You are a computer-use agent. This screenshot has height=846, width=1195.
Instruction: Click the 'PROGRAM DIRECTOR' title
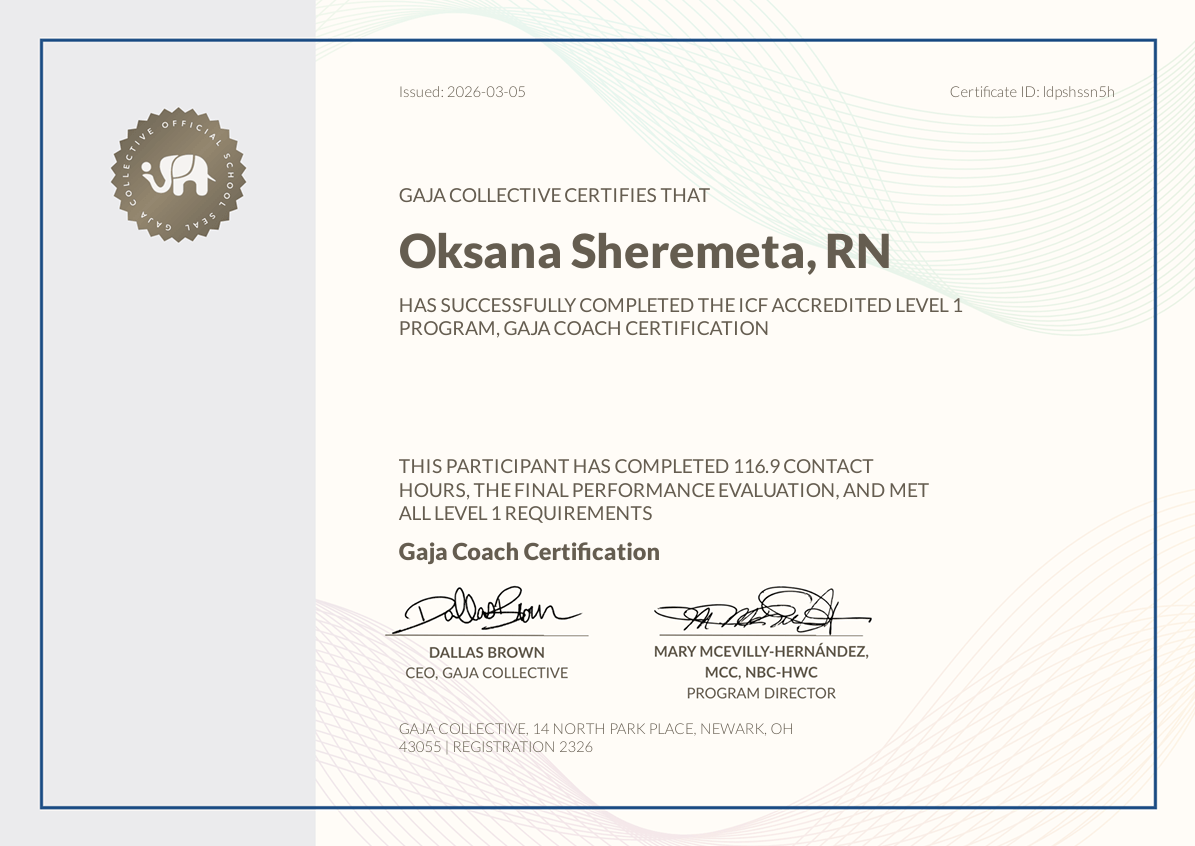pos(761,693)
